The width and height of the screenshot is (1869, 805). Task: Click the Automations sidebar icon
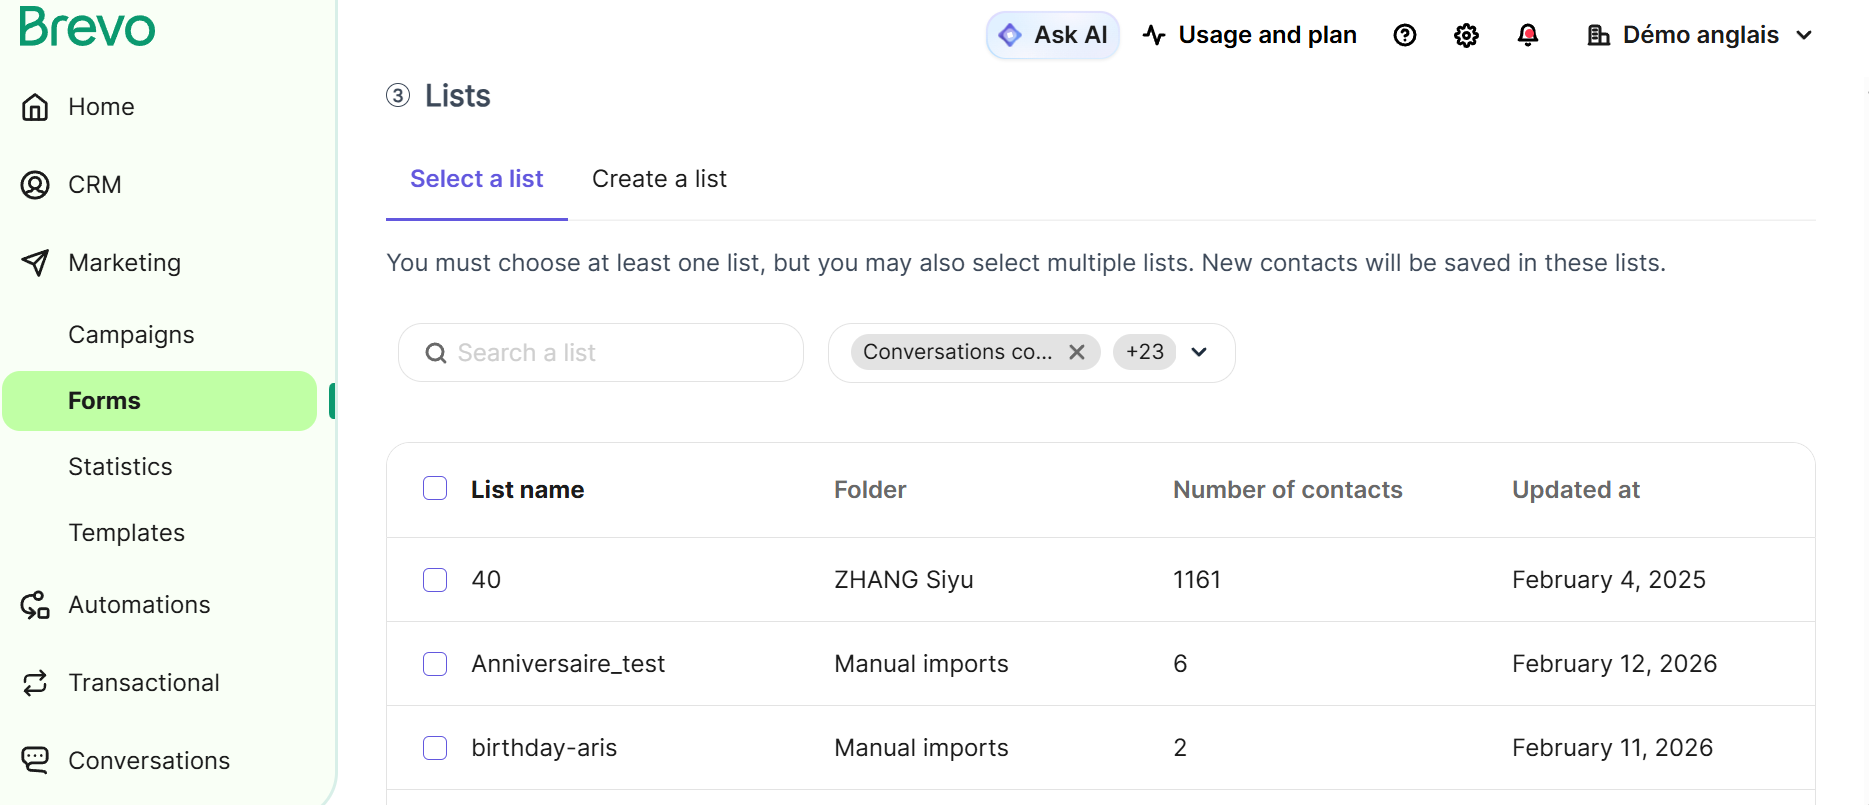point(35,605)
